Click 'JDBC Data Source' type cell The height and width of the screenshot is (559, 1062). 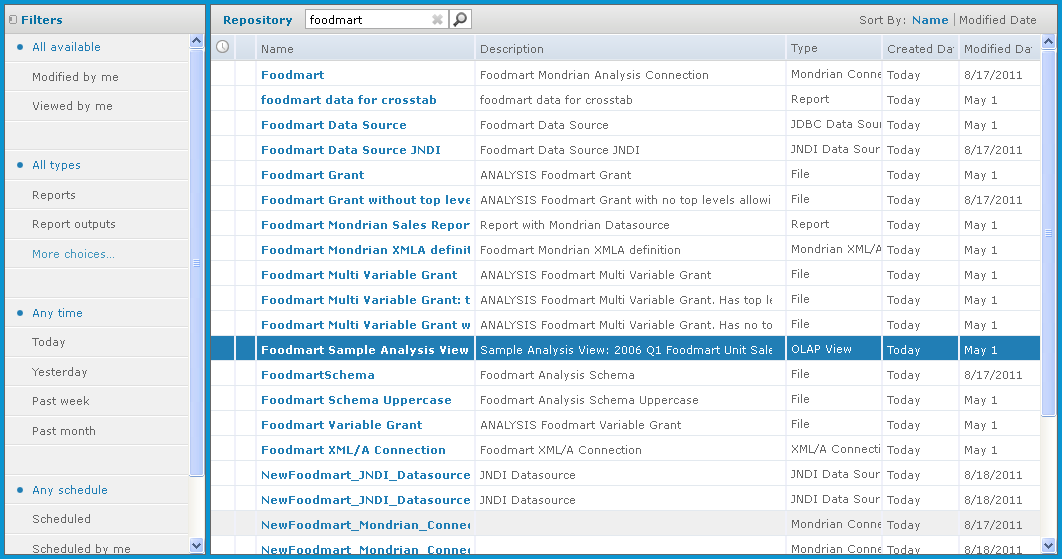click(x=836, y=124)
